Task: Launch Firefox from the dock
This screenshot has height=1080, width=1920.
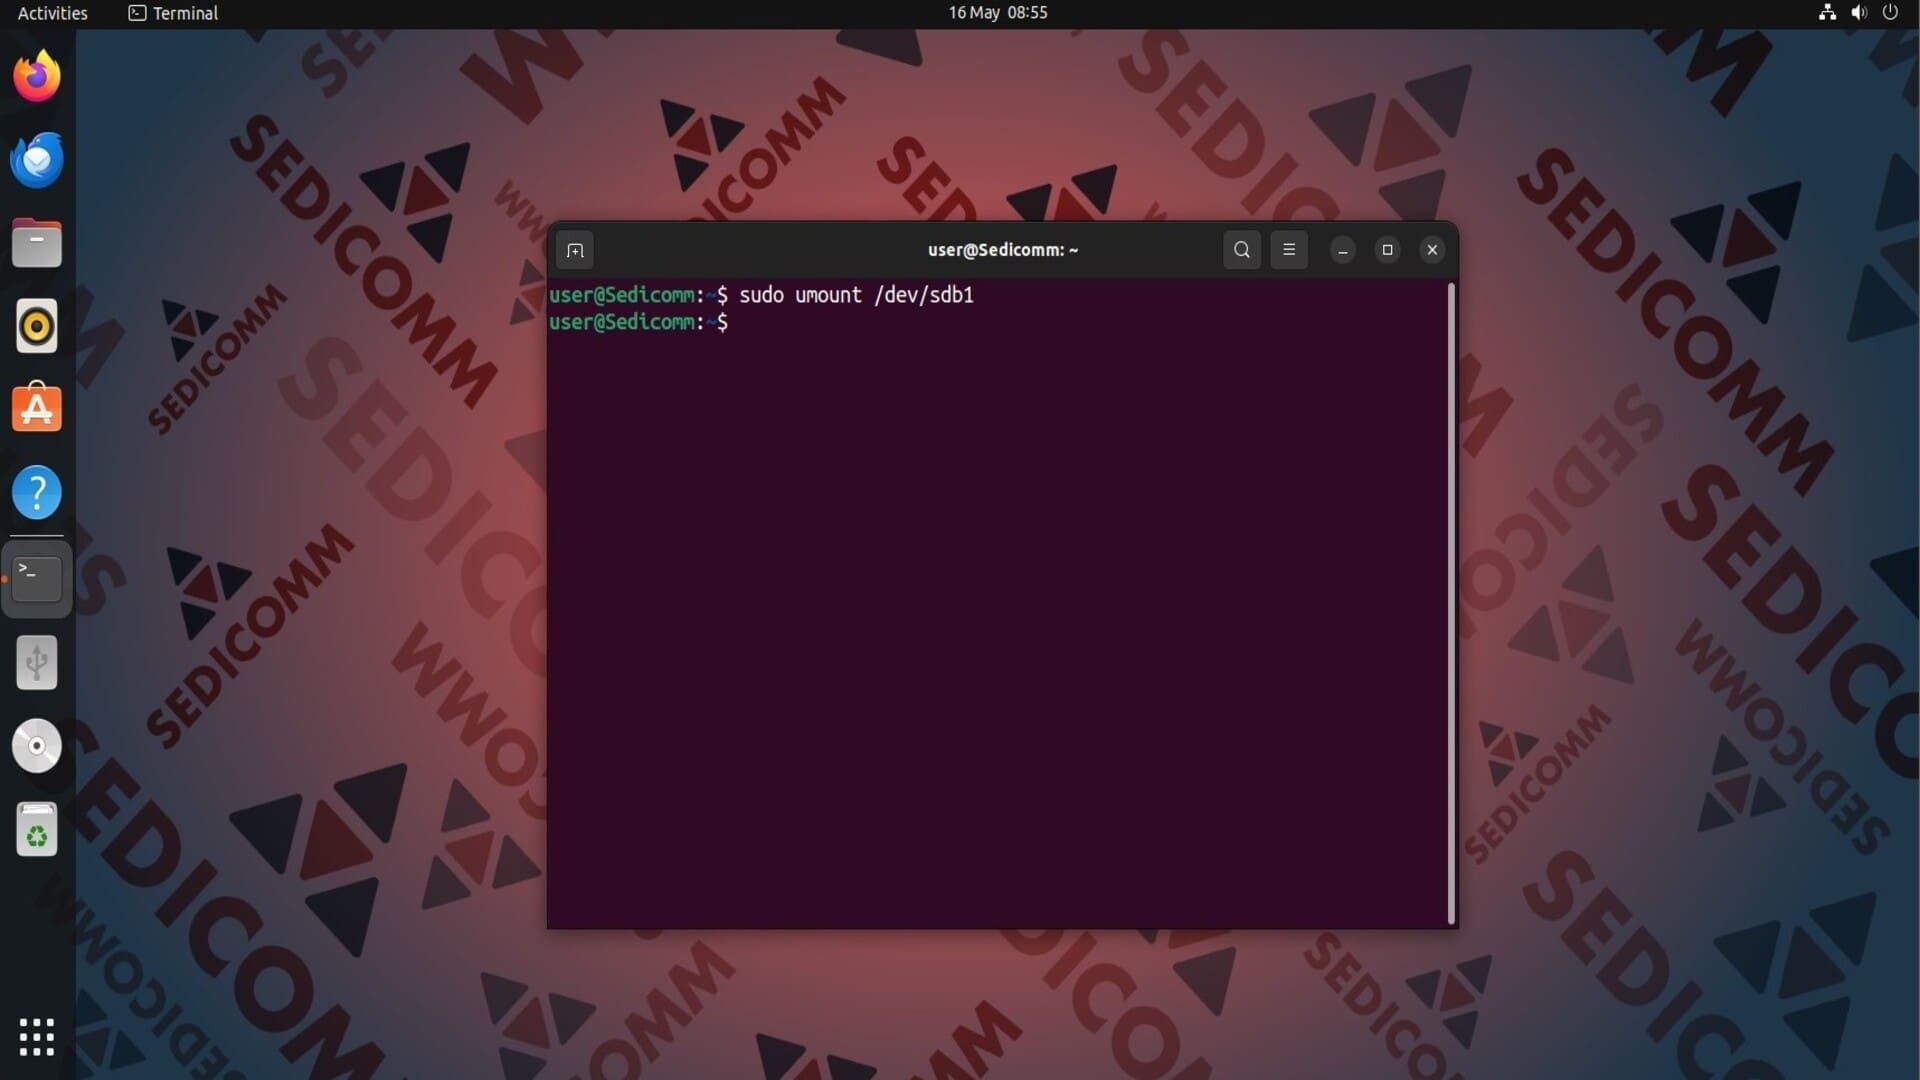Action: (x=37, y=76)
